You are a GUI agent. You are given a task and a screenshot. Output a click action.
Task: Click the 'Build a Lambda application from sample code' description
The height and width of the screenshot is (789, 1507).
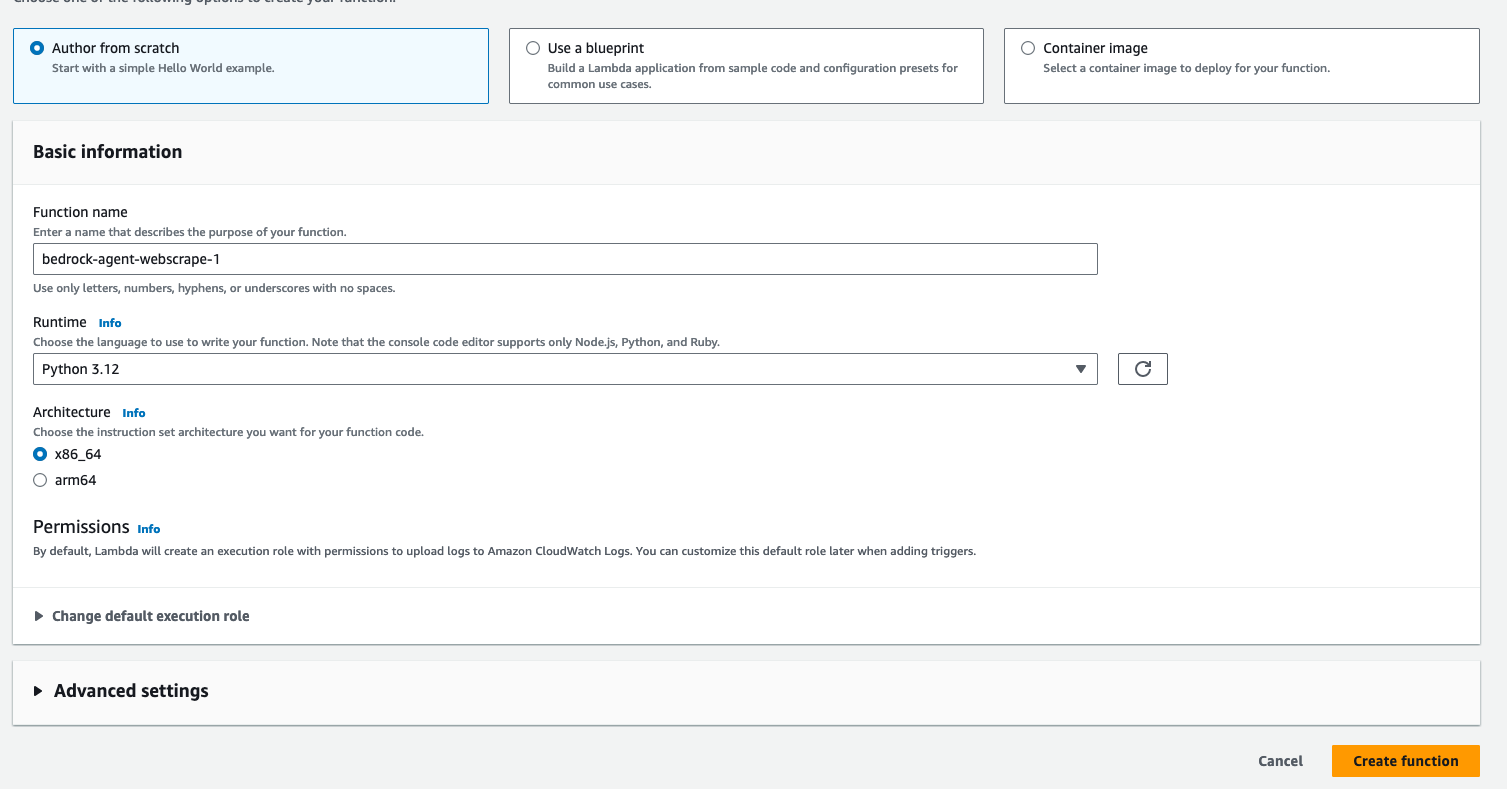753,76
